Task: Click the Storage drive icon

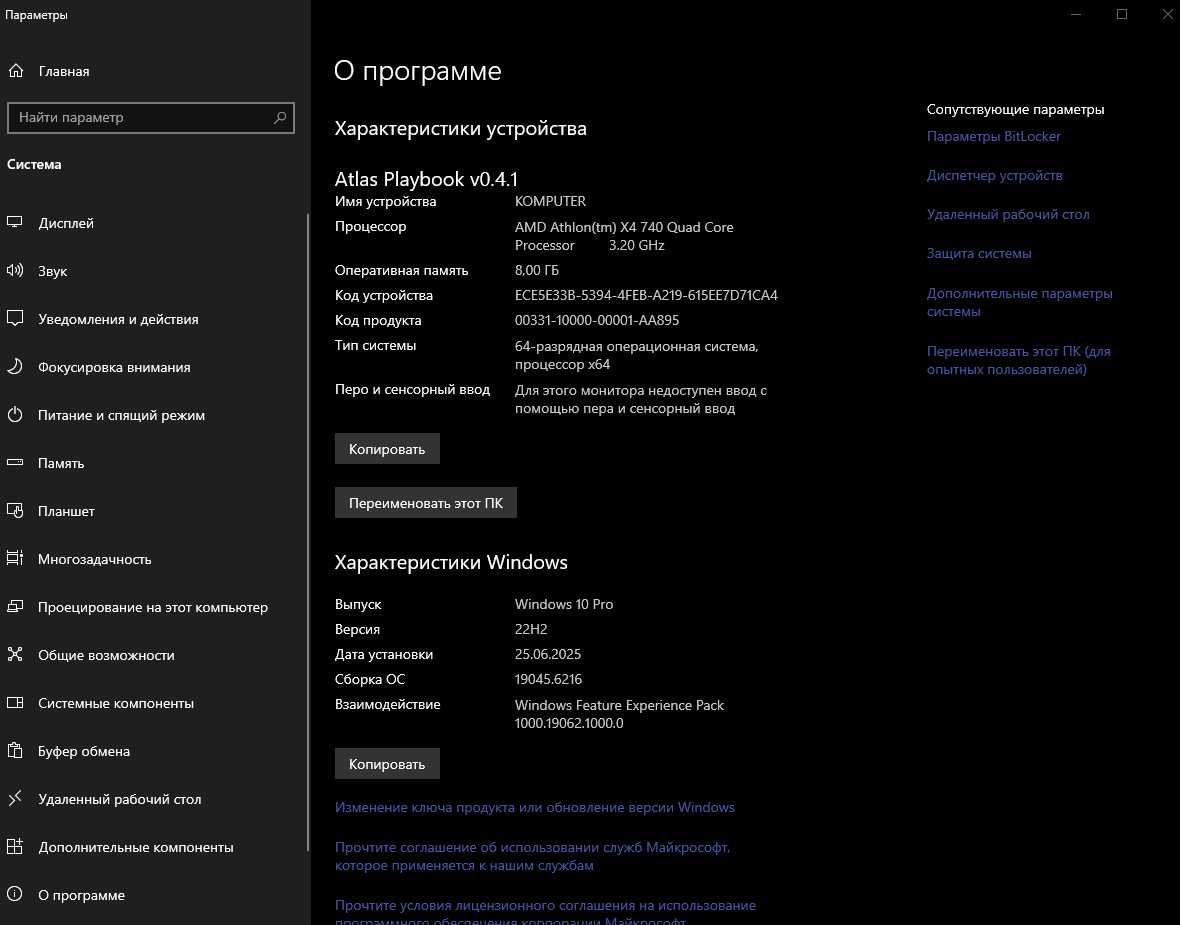Action: coord(15,463)
